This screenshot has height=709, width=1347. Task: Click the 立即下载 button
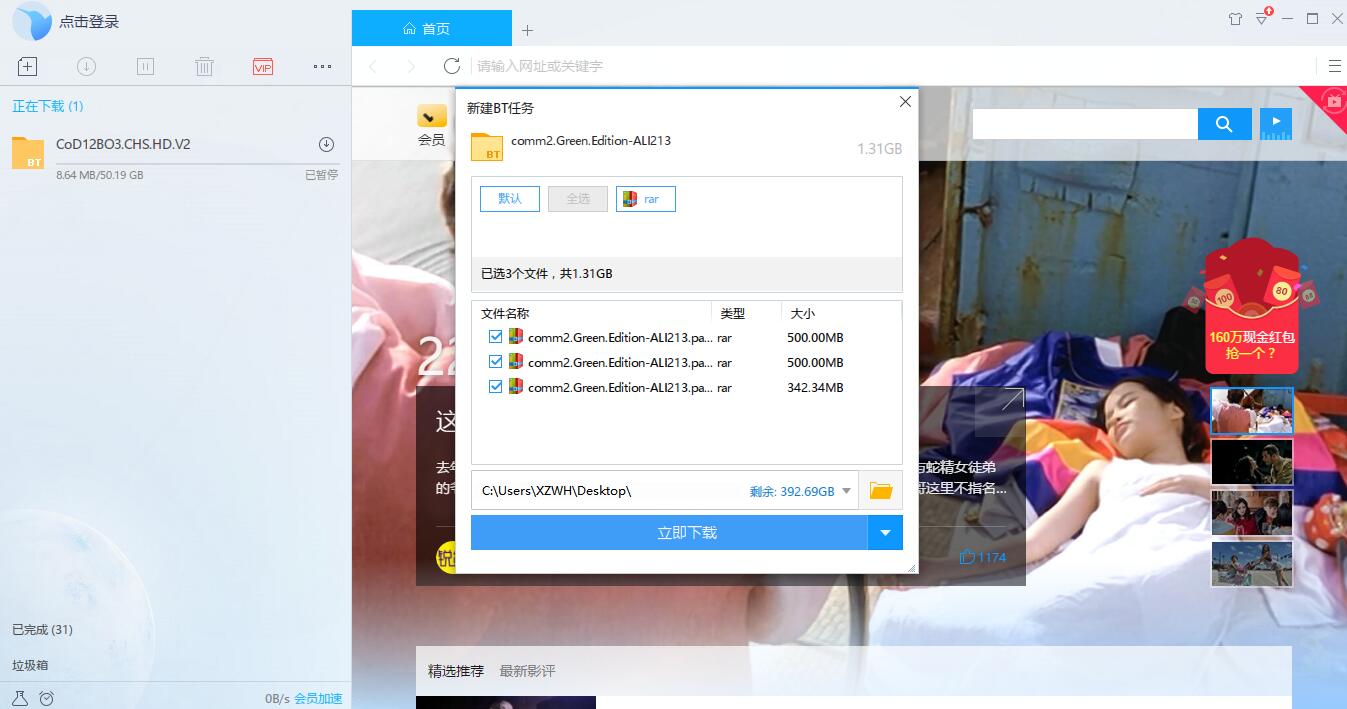coord(670,532)
